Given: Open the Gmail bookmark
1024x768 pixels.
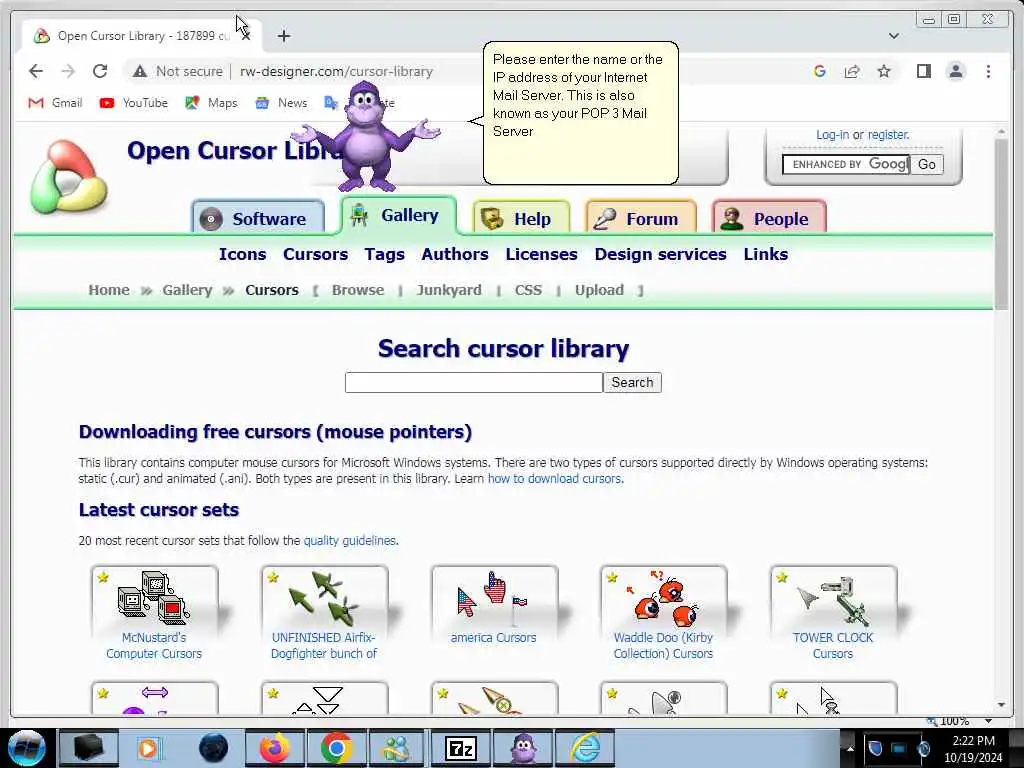Looking at the screenshot, I should point(56,103).
